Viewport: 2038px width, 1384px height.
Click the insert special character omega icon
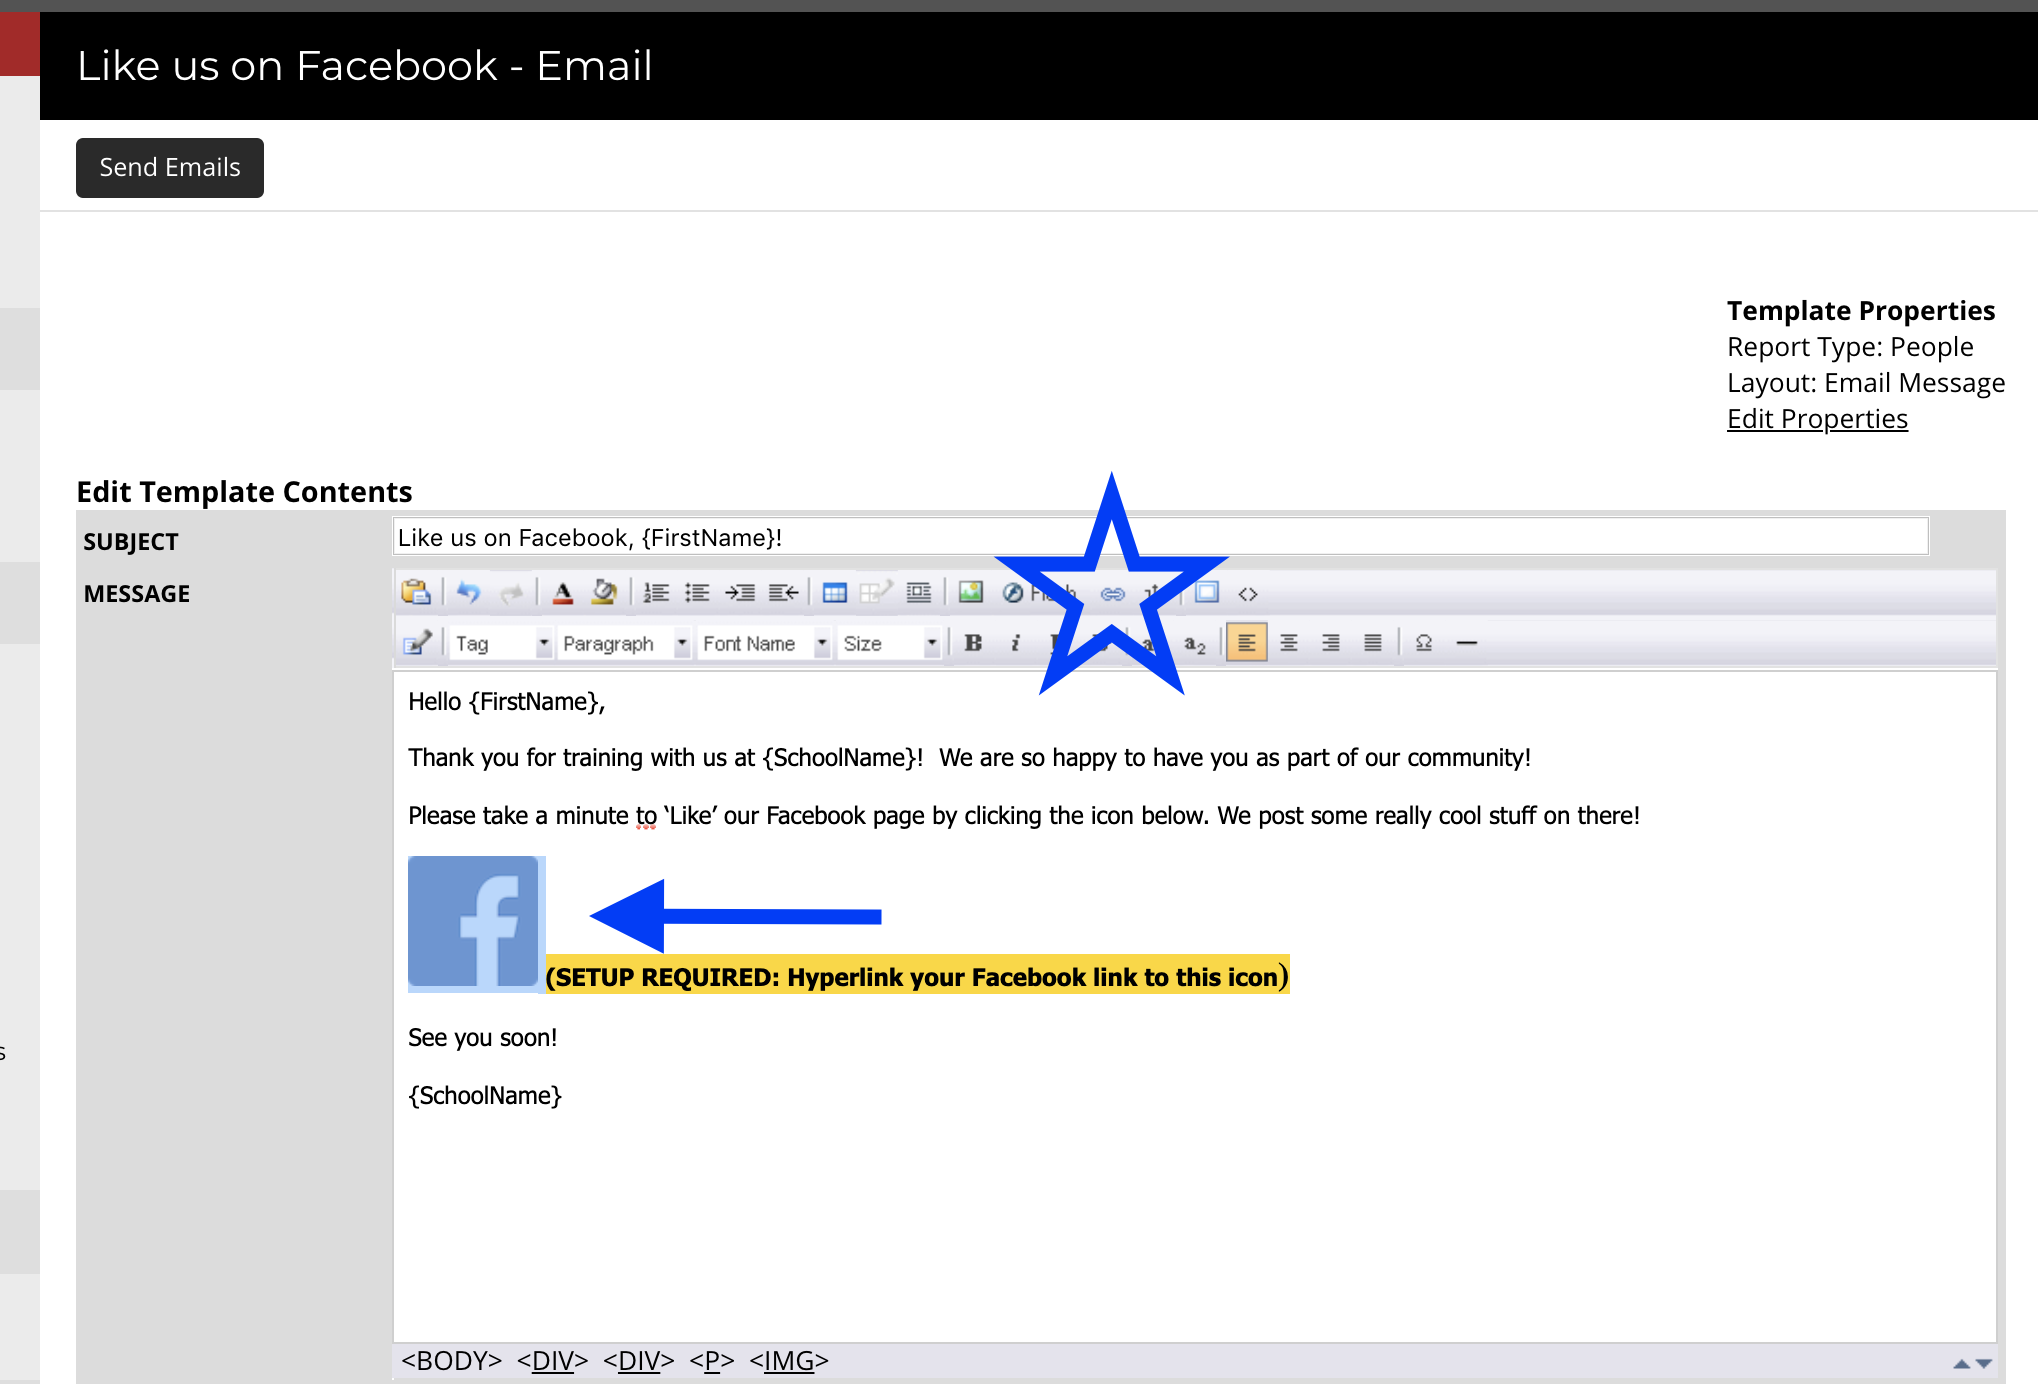pos(1424,643)
